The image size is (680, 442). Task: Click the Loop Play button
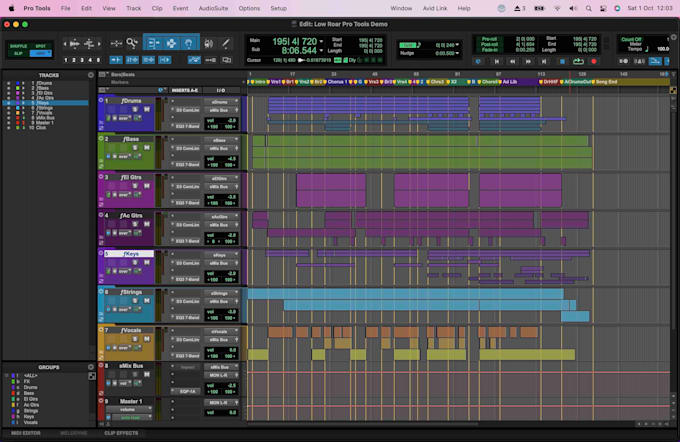pyautogui.click(x=578, y=62)
